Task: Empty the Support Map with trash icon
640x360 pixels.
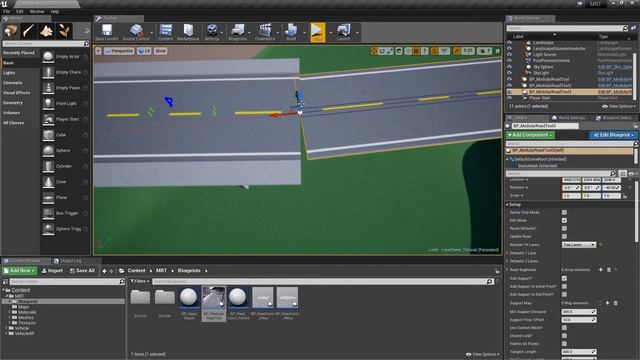Action: (x=616, y=303)
